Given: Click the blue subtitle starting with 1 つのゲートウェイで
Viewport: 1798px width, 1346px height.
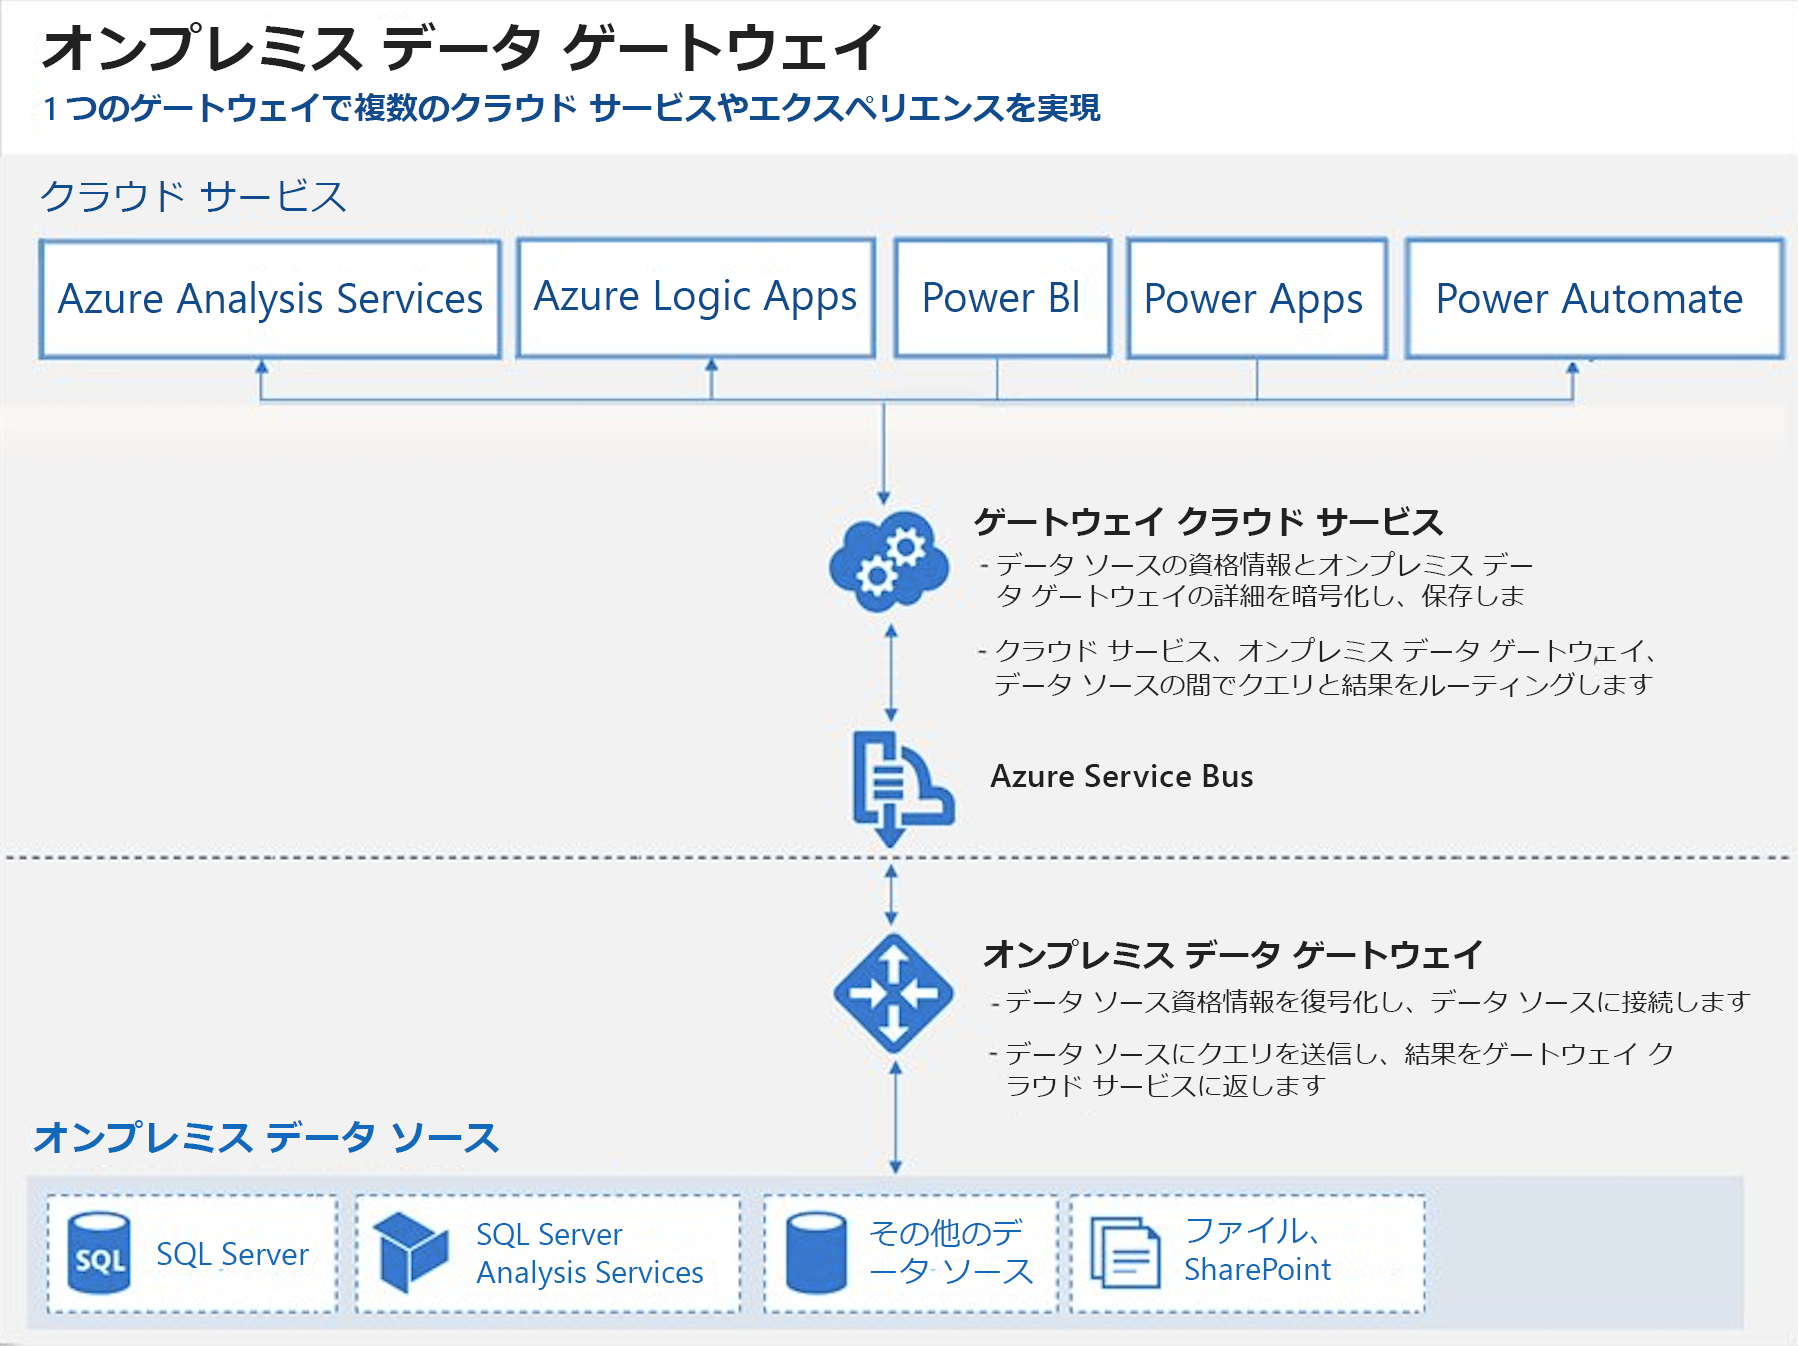Looking at the screenshot, I should point(572,108).
